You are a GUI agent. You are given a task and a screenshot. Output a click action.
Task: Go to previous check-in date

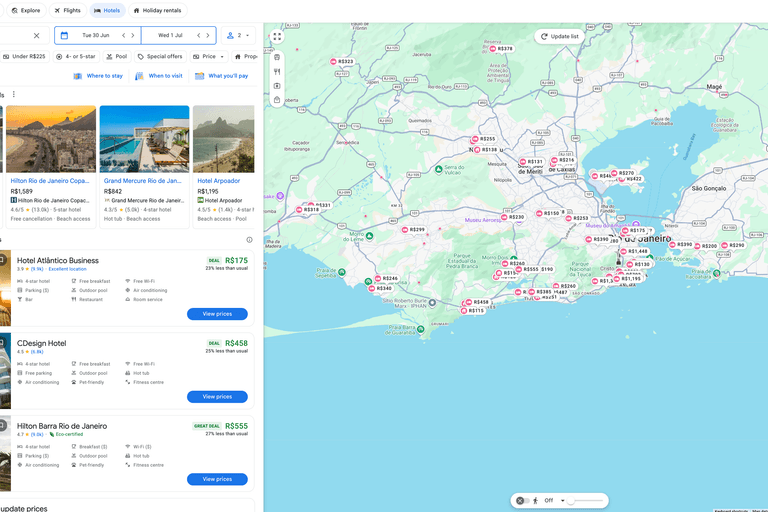123,35
